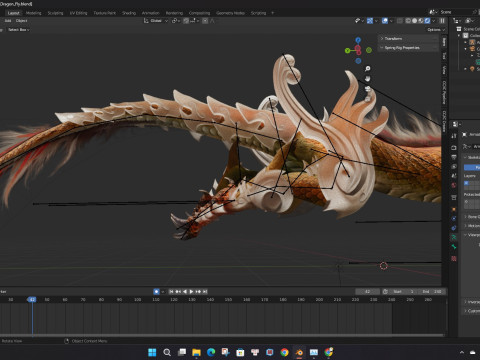
Task: Select solid viewport shading
Action: (414, 21)
